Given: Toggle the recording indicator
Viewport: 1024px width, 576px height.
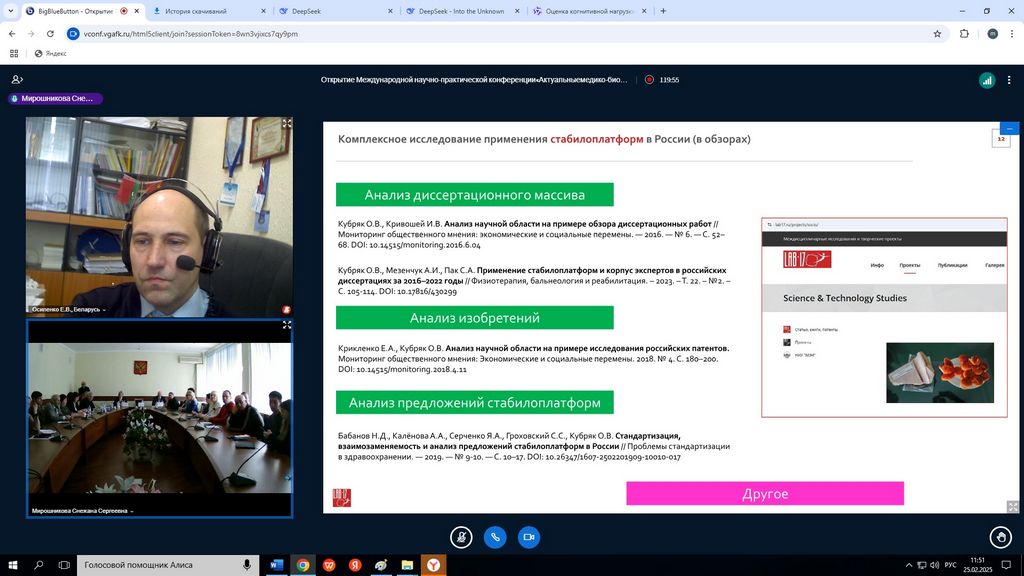Looking at the screenshot, I should point(649,79).
